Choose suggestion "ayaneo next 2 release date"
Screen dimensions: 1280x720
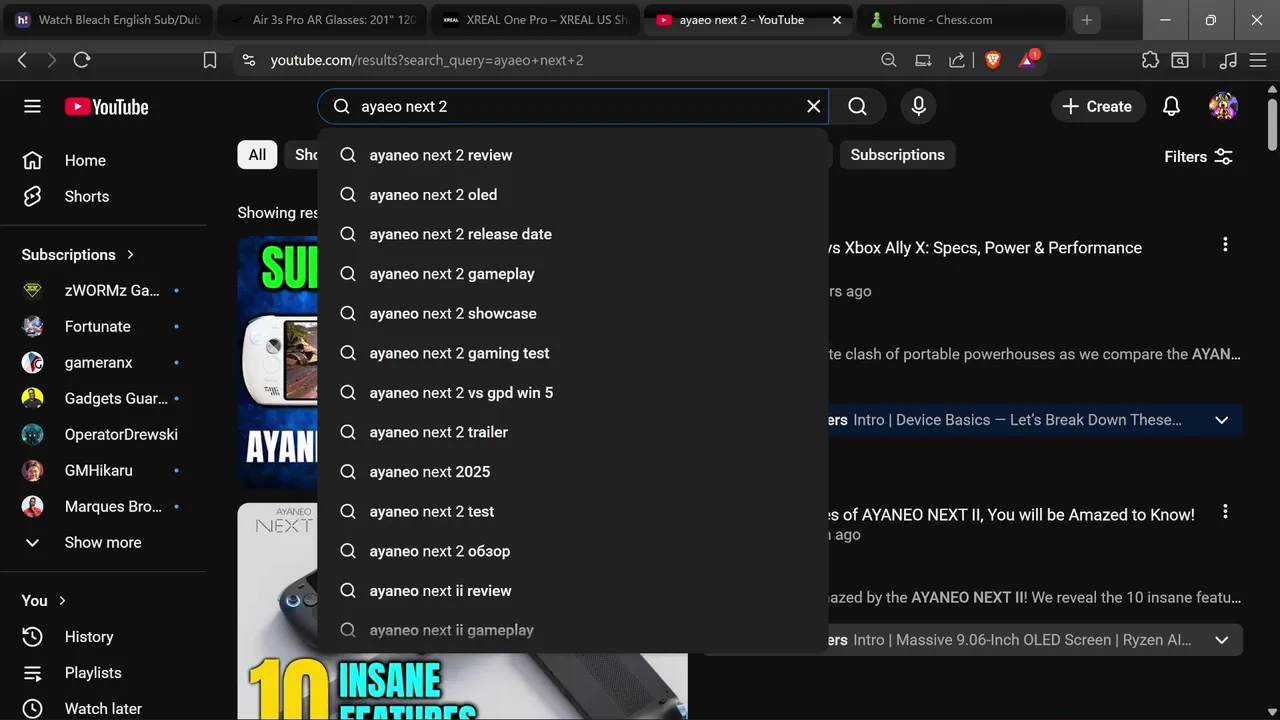(x=573, y=234)
